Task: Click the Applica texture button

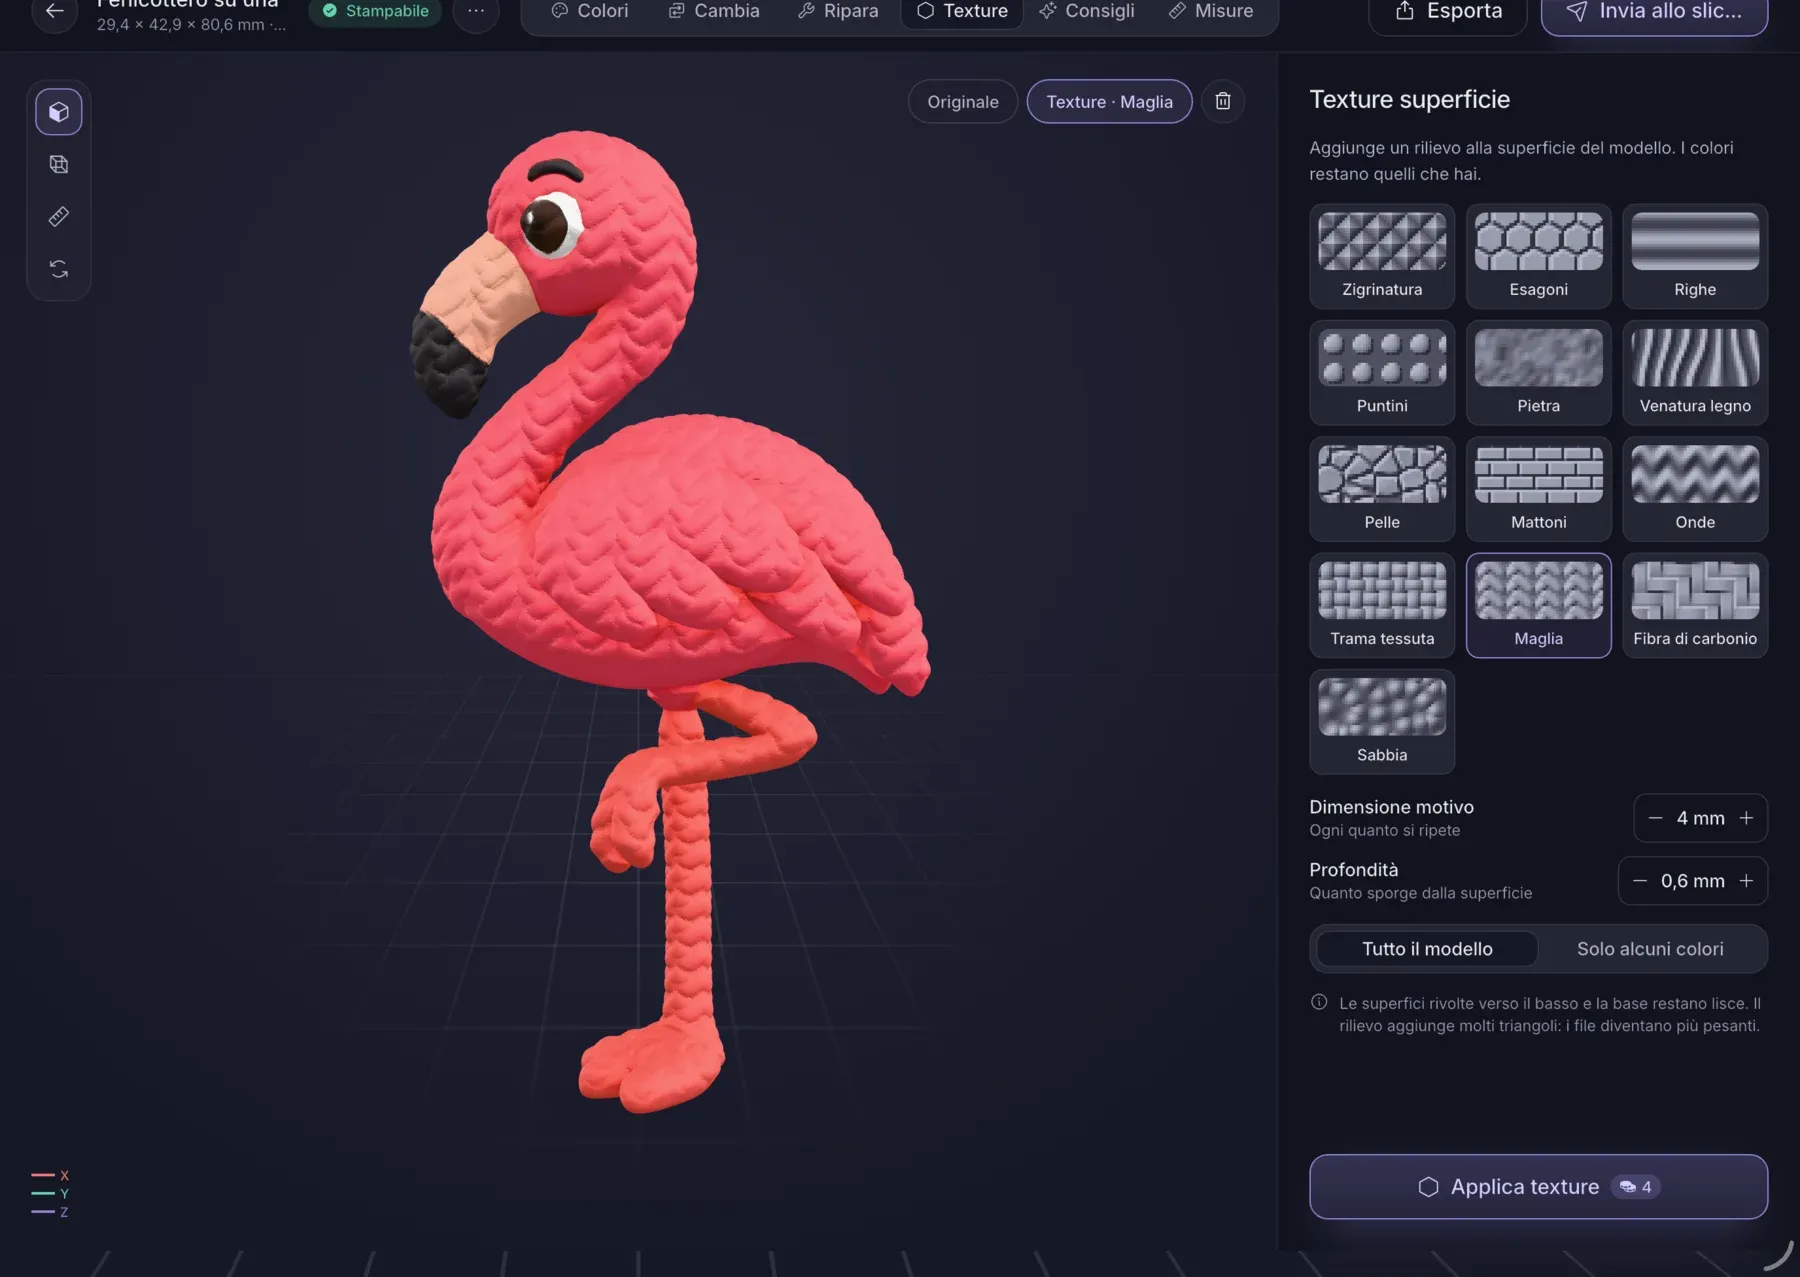Action: 1538,1187
